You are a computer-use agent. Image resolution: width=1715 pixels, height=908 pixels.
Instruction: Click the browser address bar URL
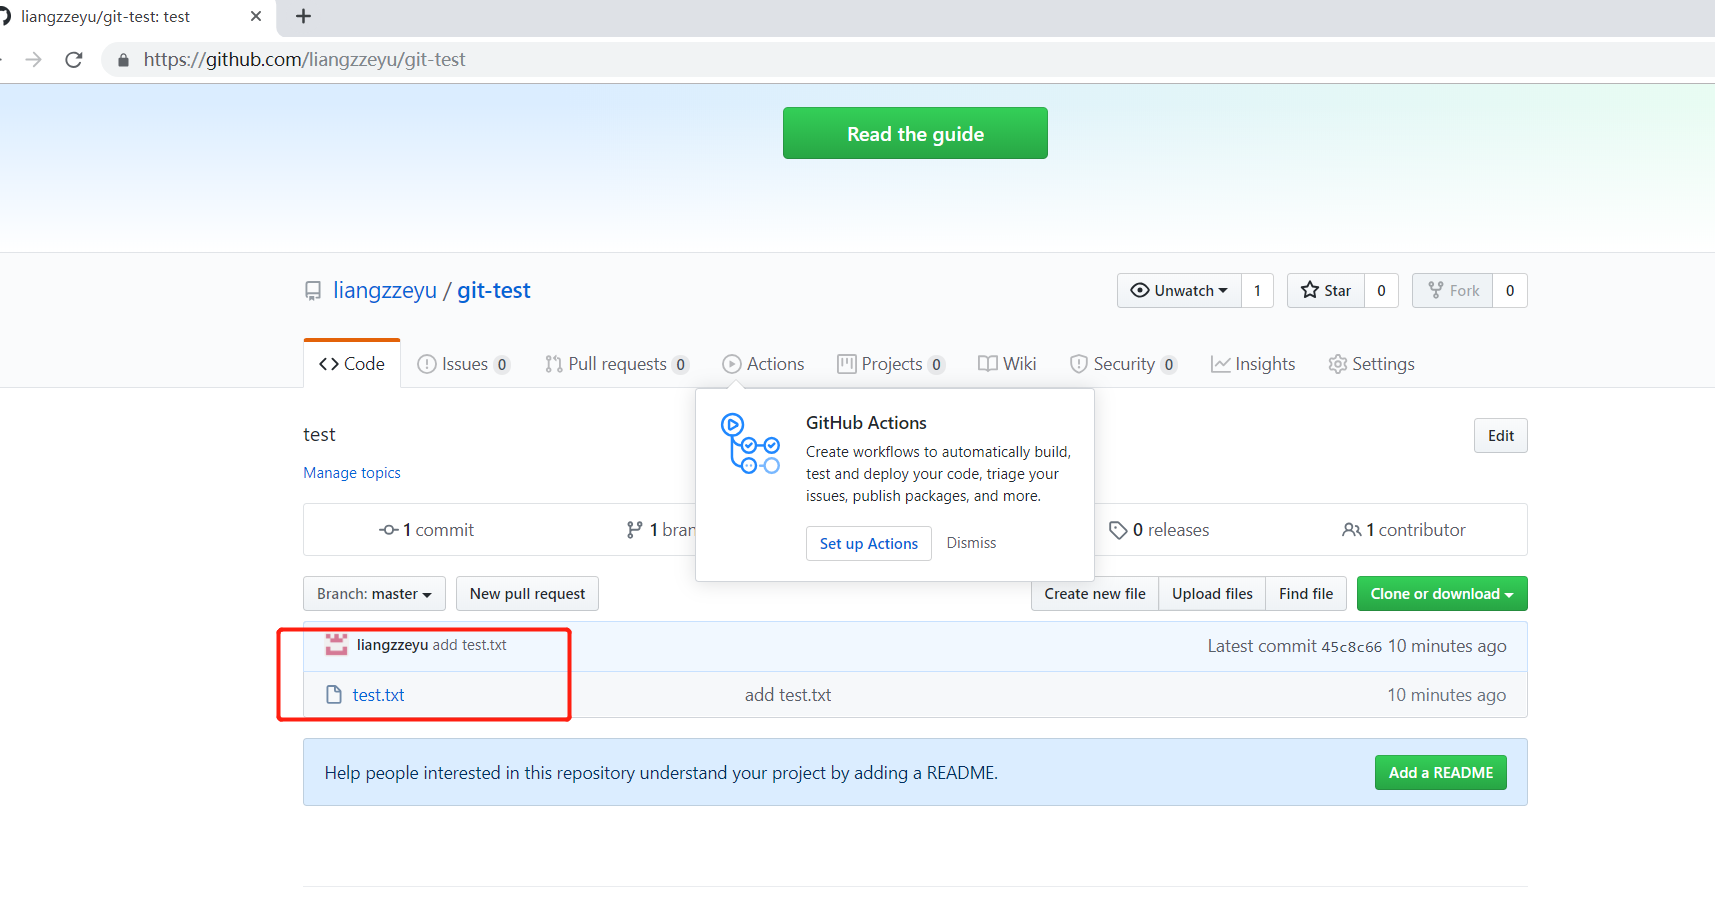point(305,60)
